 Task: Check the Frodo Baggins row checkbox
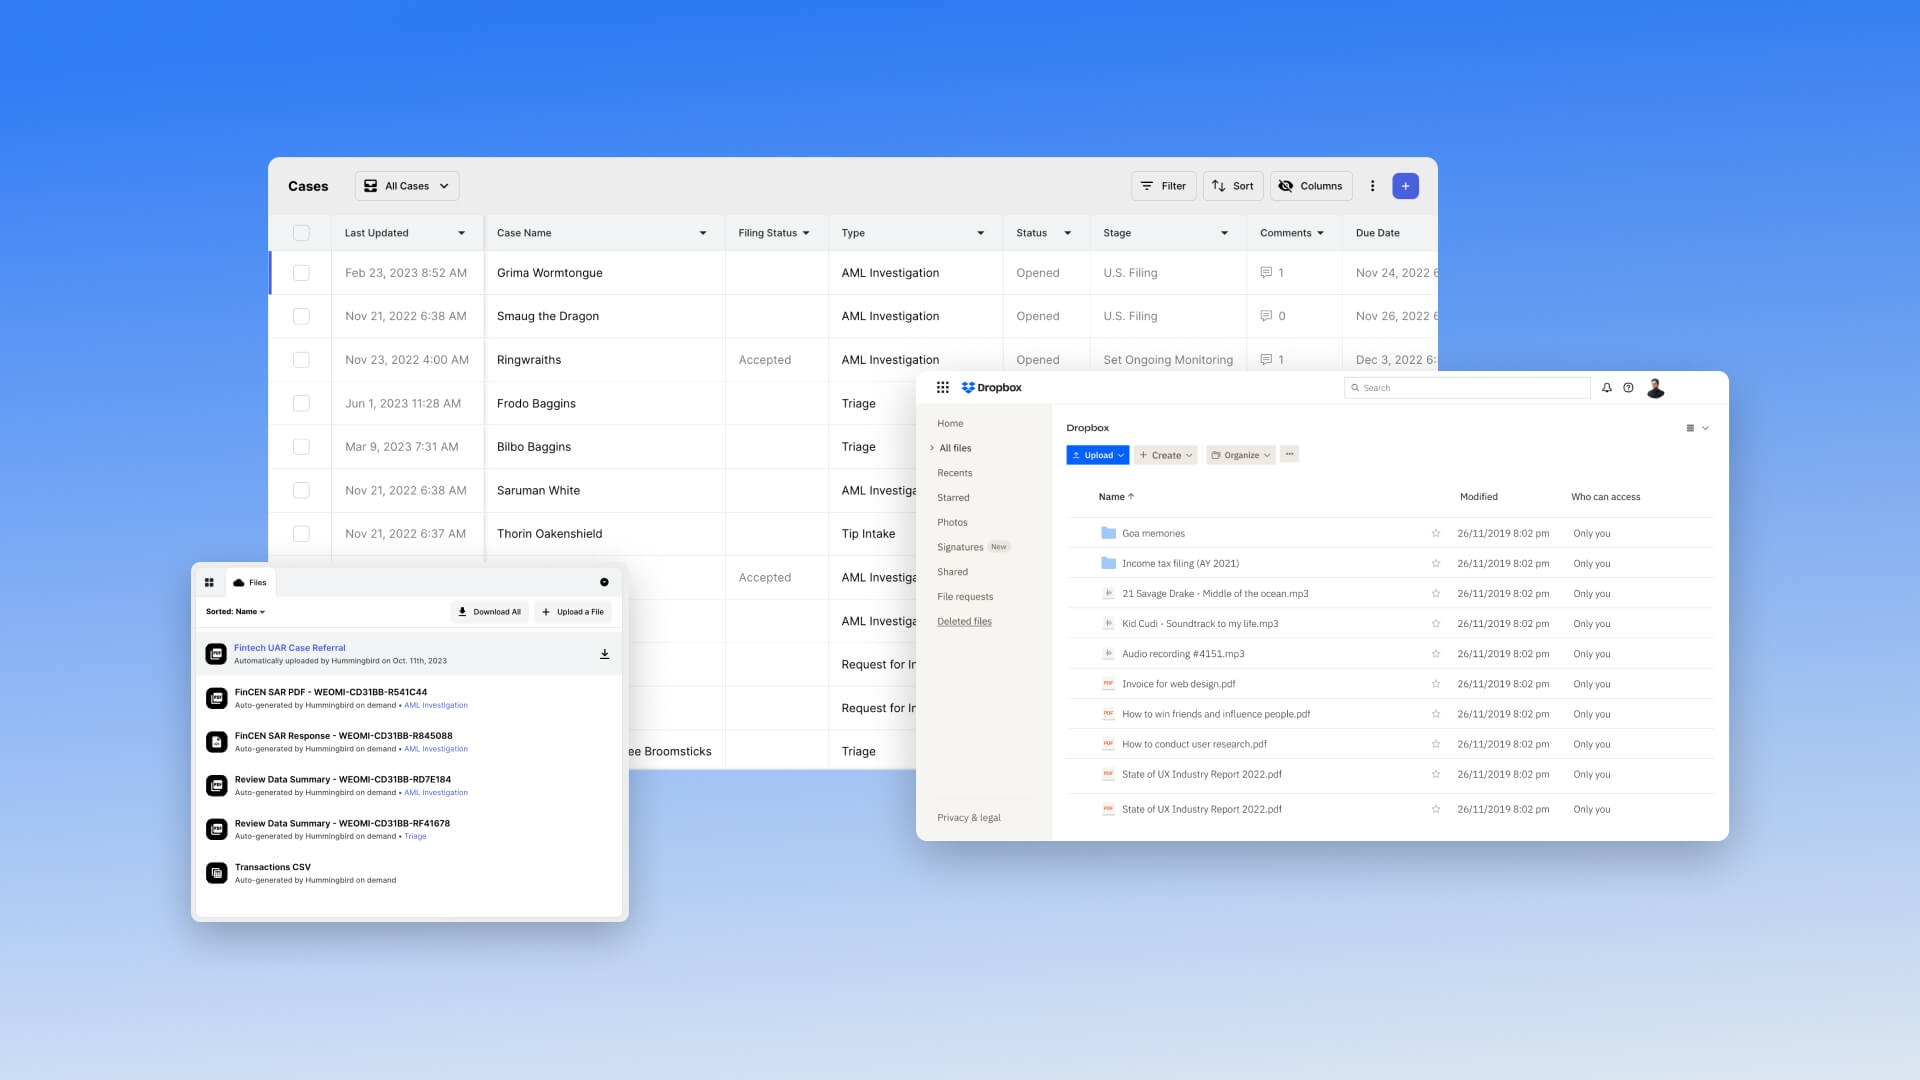click(x=301, y=403)
